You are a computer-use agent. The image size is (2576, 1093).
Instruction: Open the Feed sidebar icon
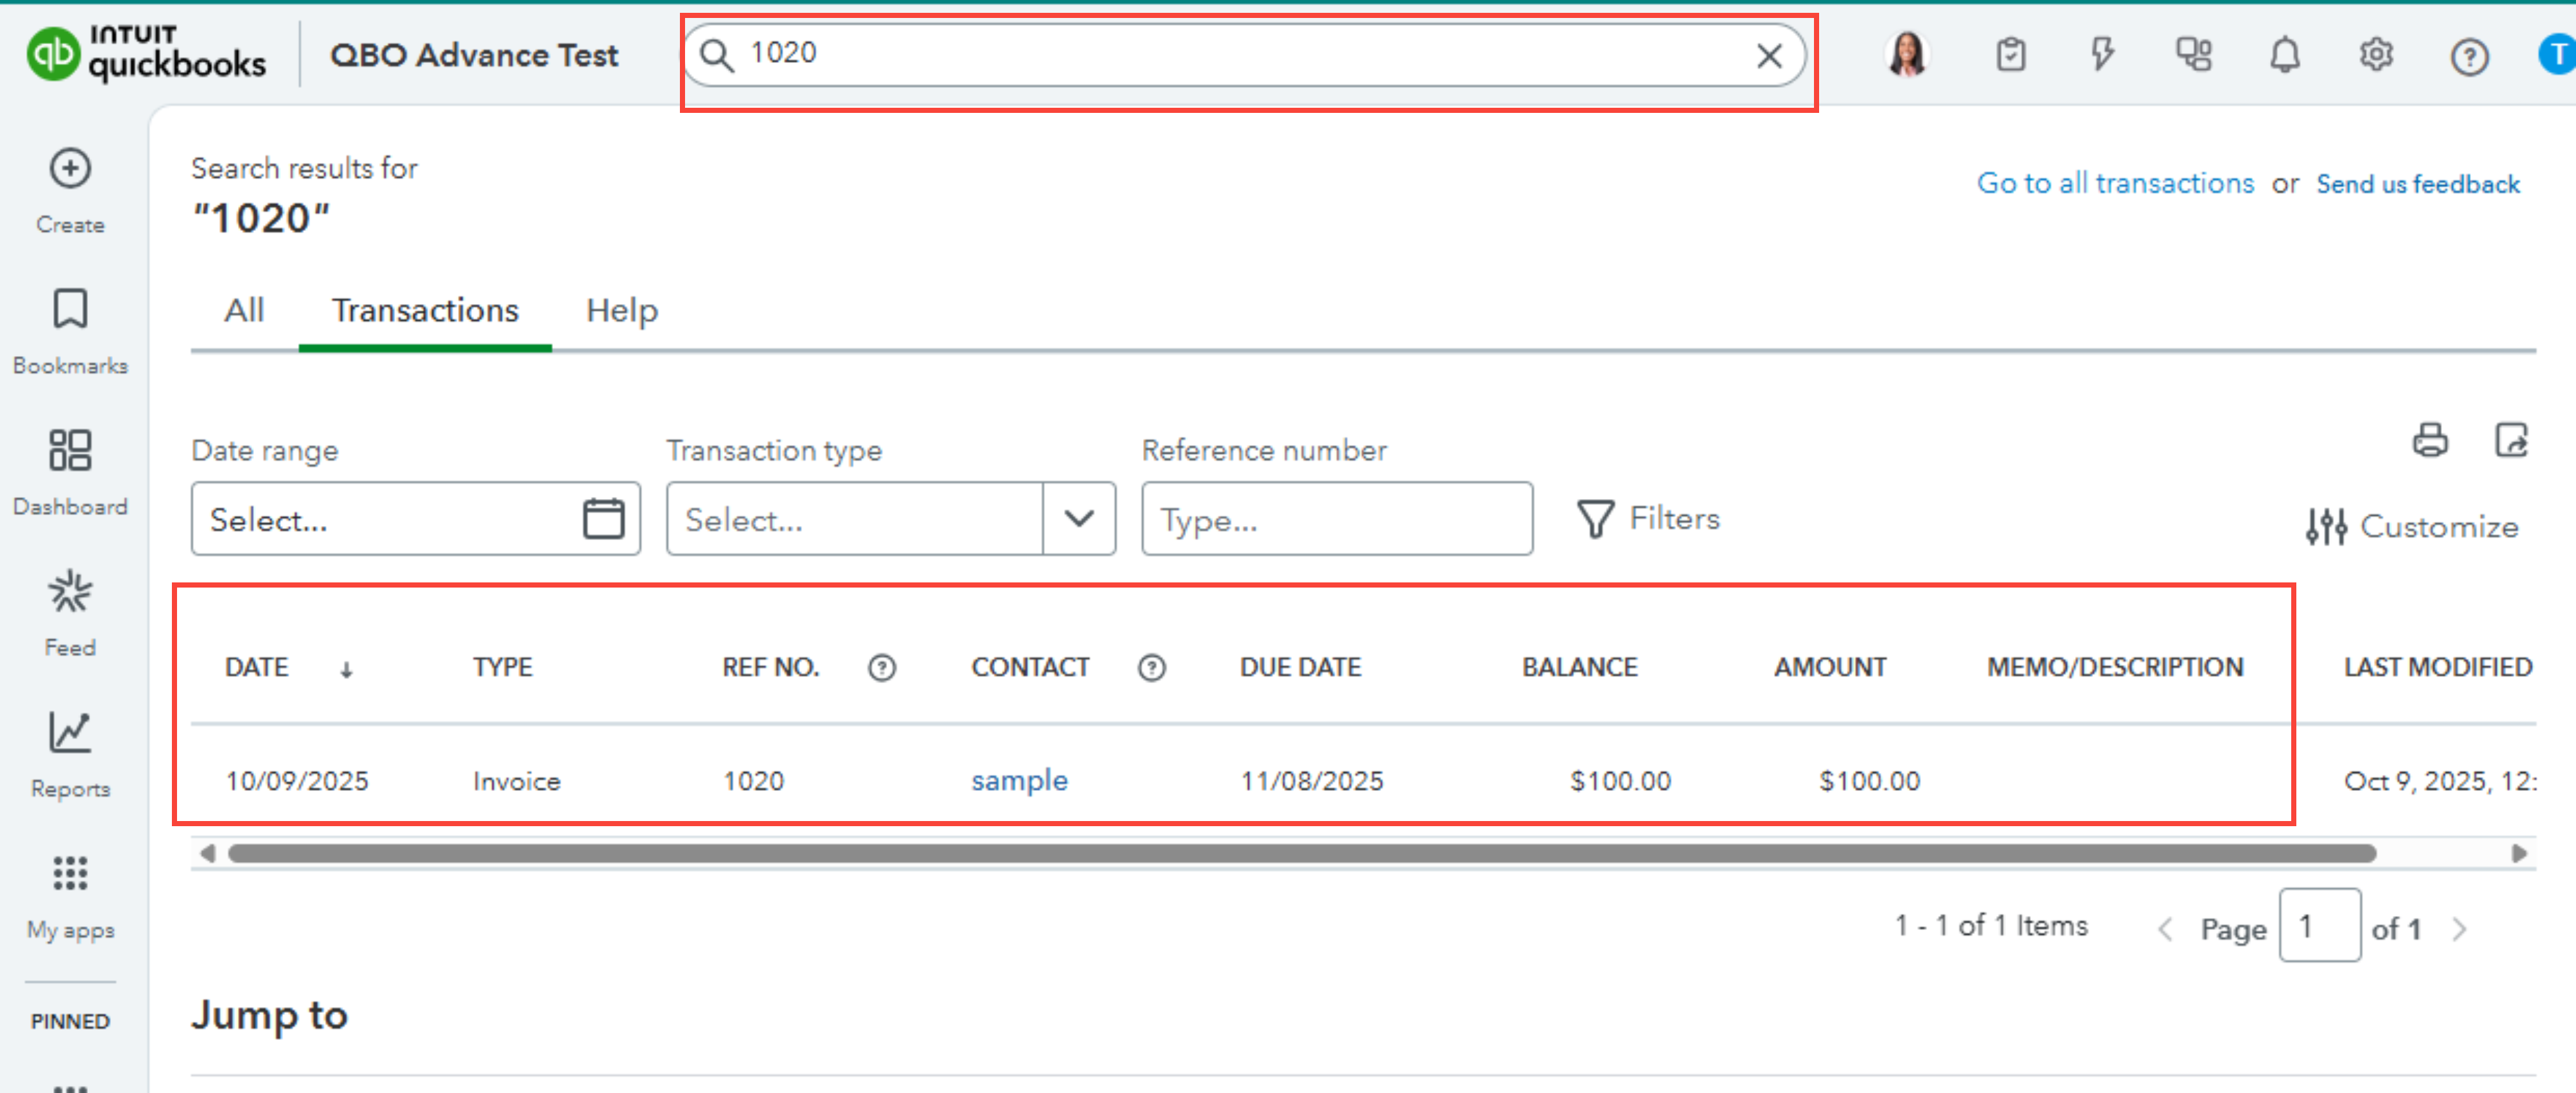pos(70,592)
